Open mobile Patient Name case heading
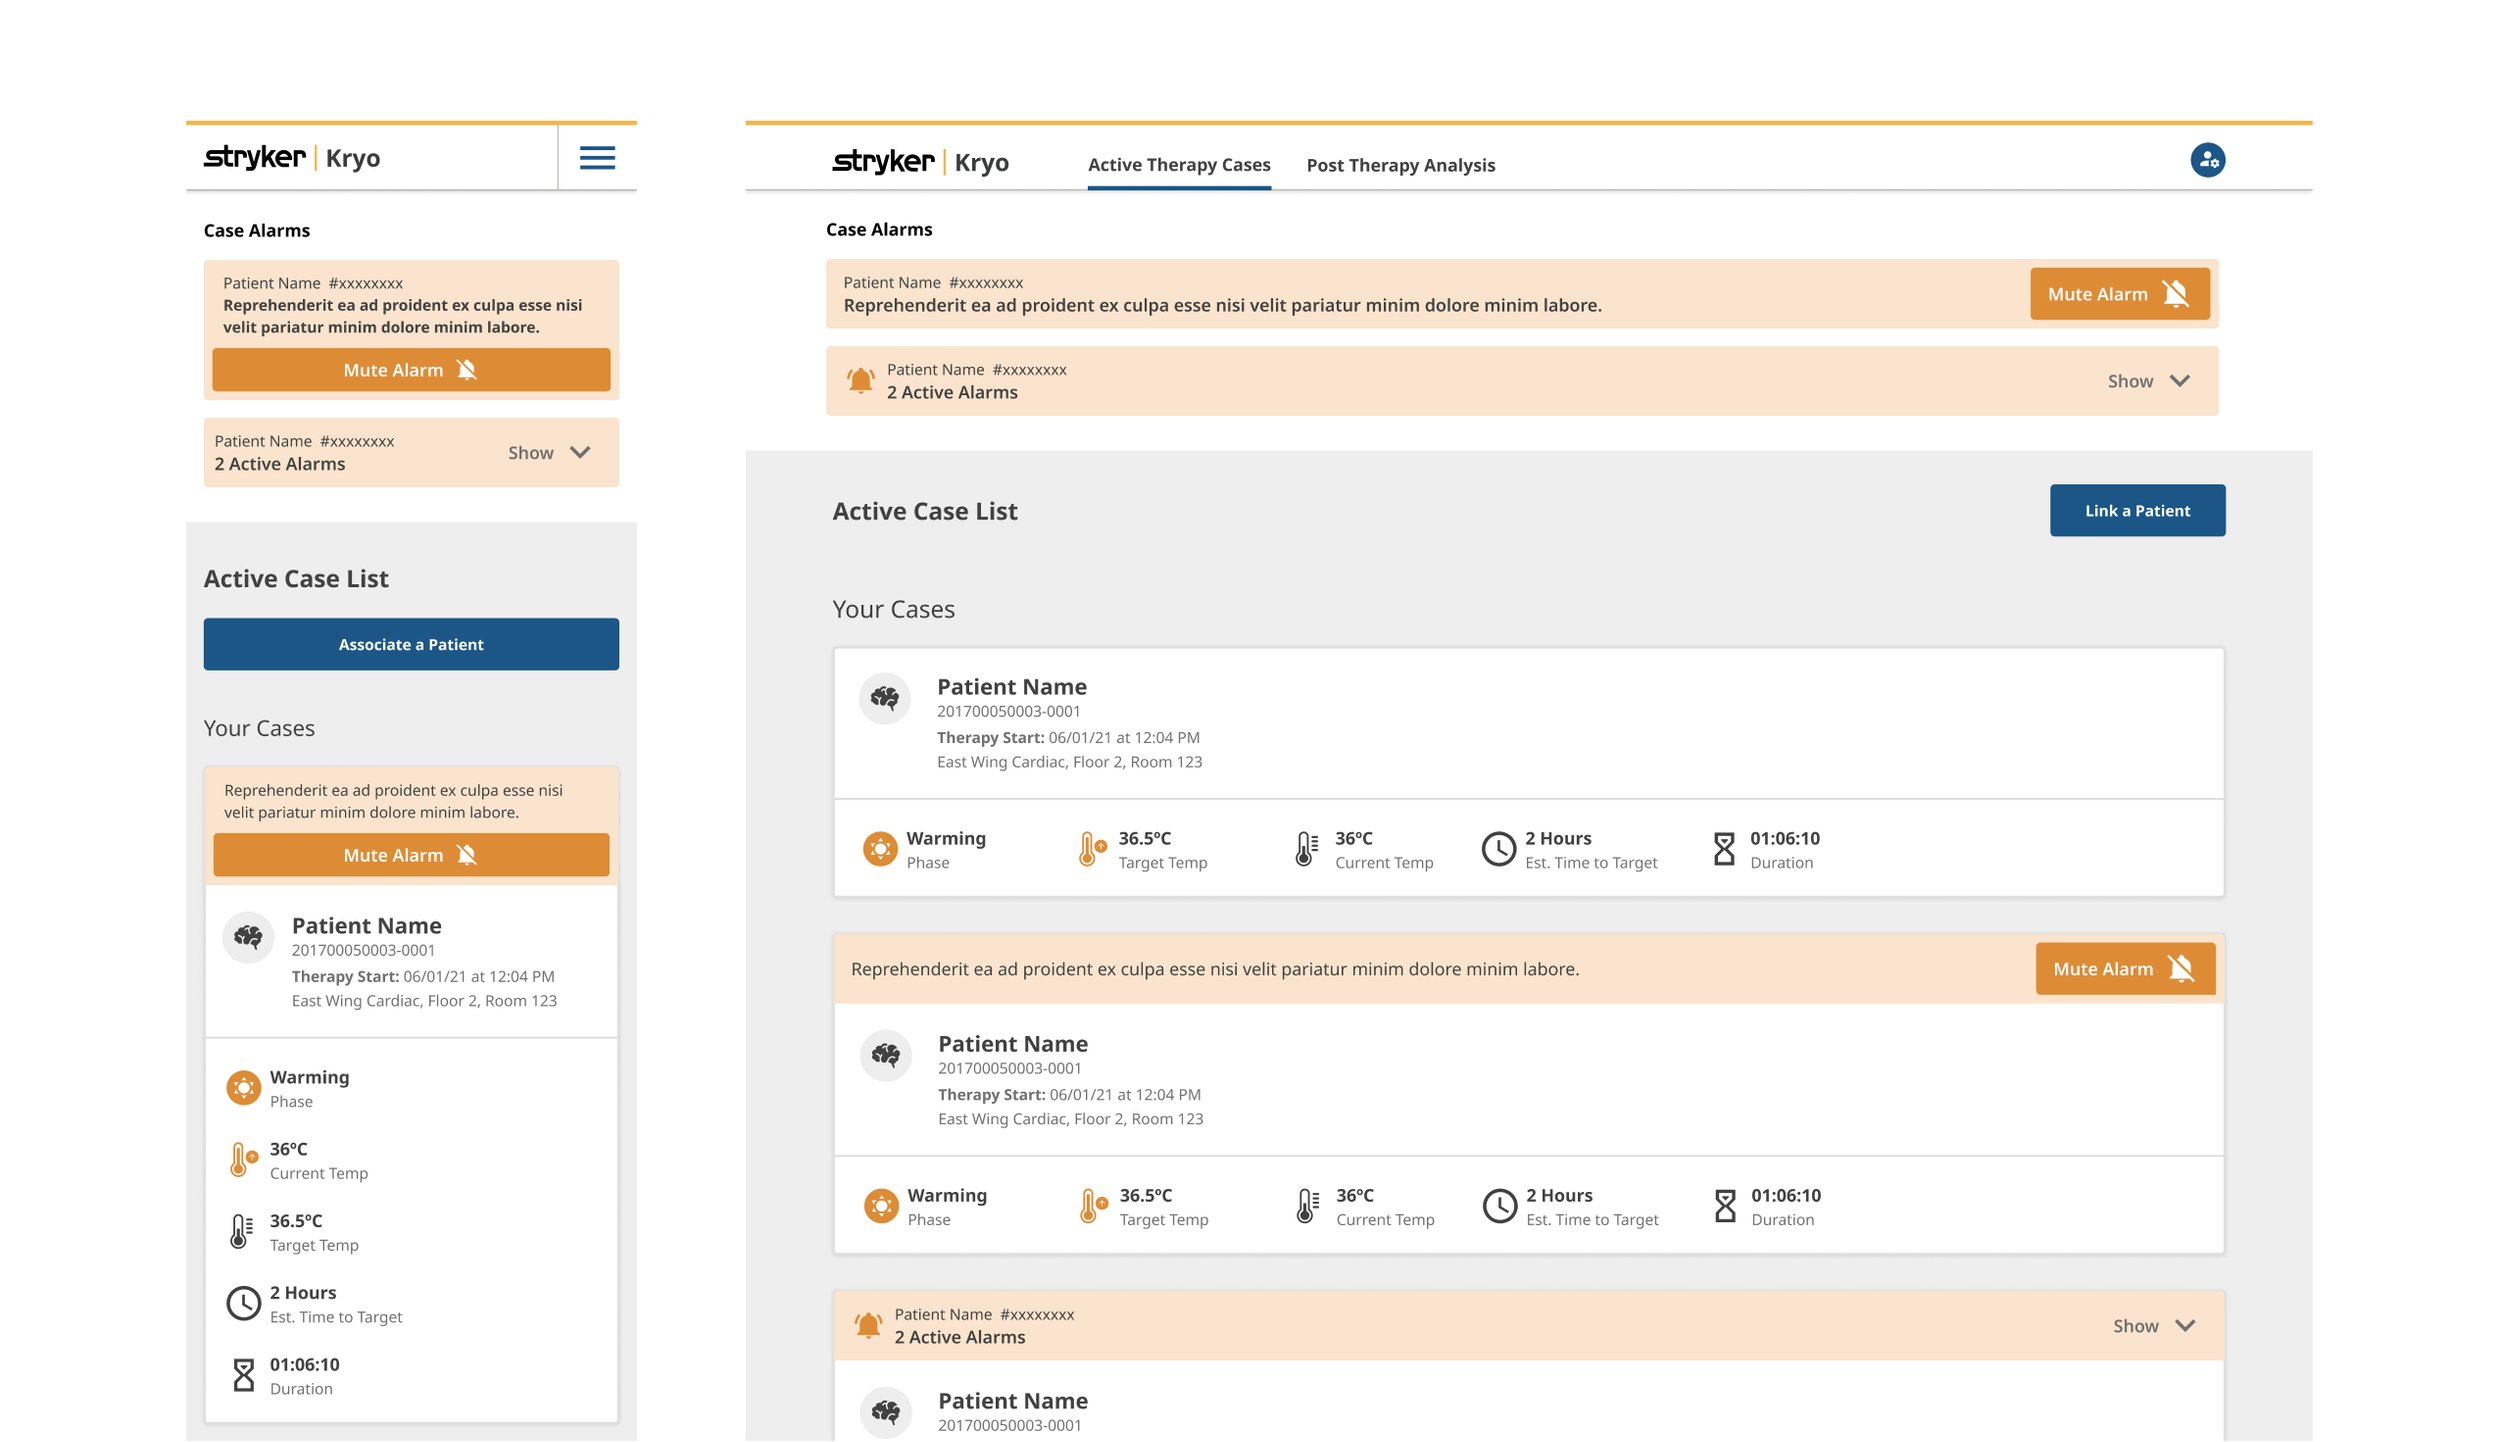 366,926
